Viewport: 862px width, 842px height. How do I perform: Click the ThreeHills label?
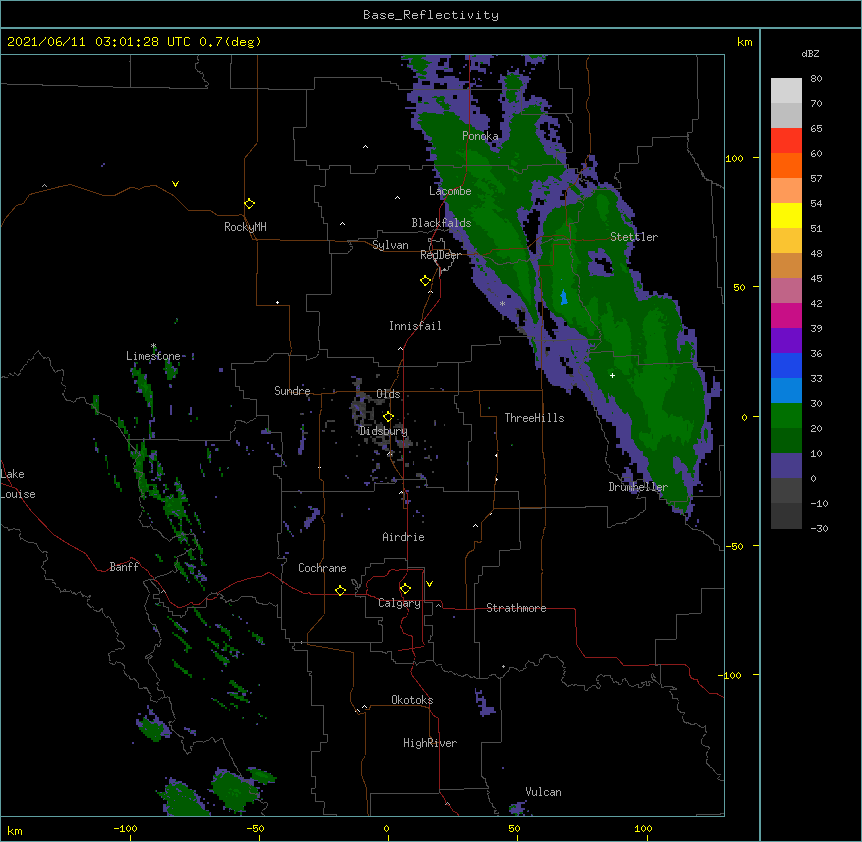534,418
